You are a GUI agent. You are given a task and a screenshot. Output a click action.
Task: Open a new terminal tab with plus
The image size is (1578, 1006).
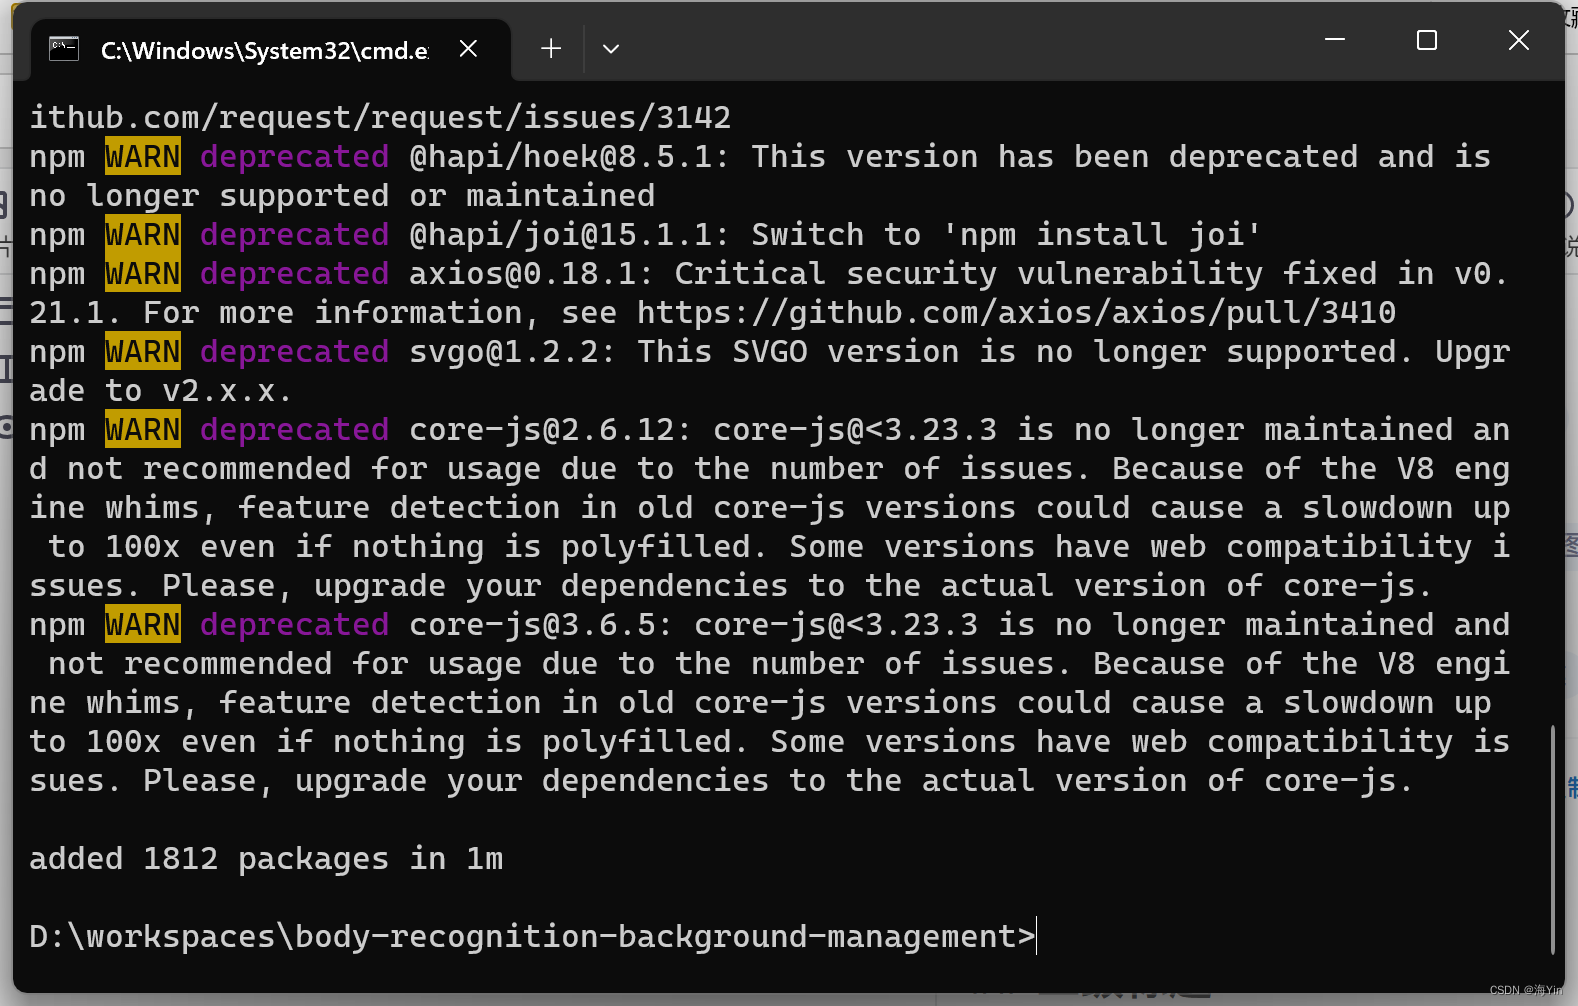[x=551, y=48]
